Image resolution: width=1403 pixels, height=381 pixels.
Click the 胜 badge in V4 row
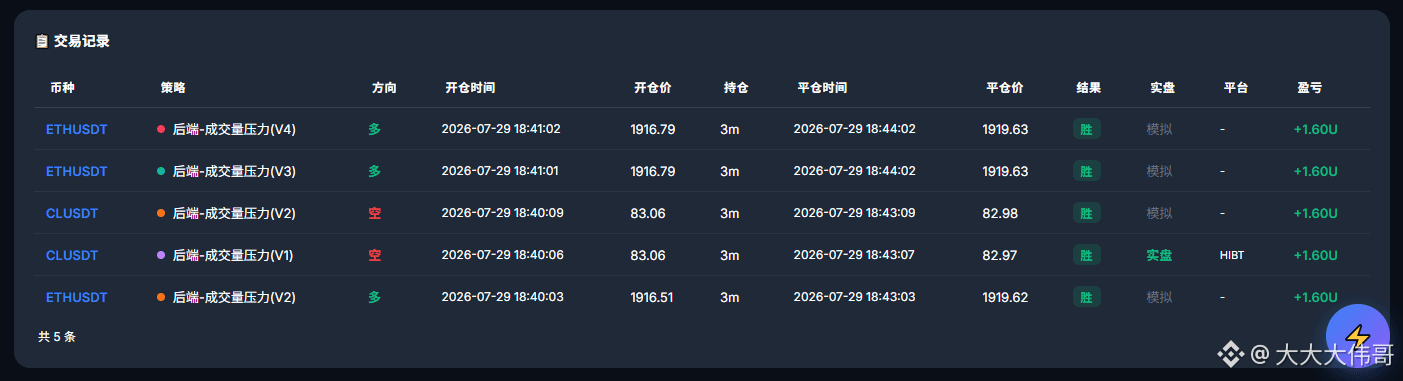tap(1087, 129)
